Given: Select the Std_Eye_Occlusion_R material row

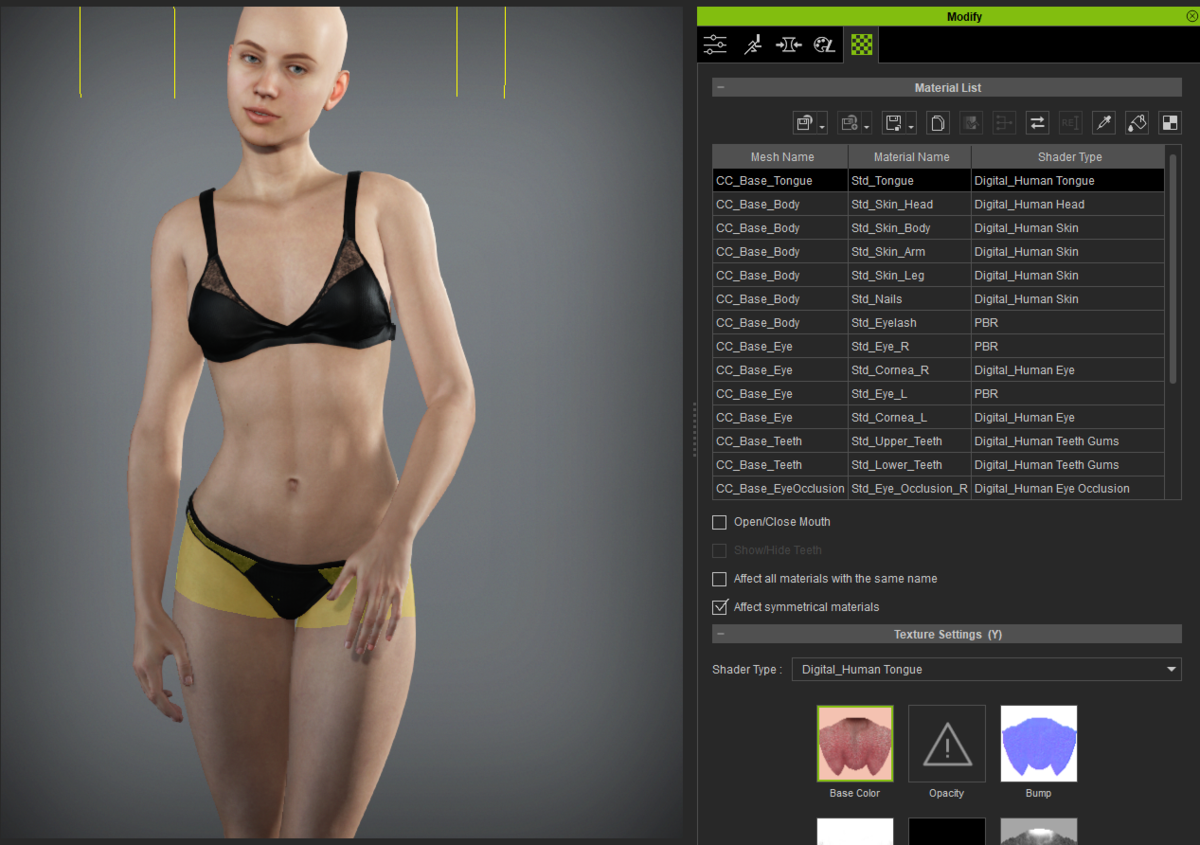Looking at the screenshot, I should point(938,488).
